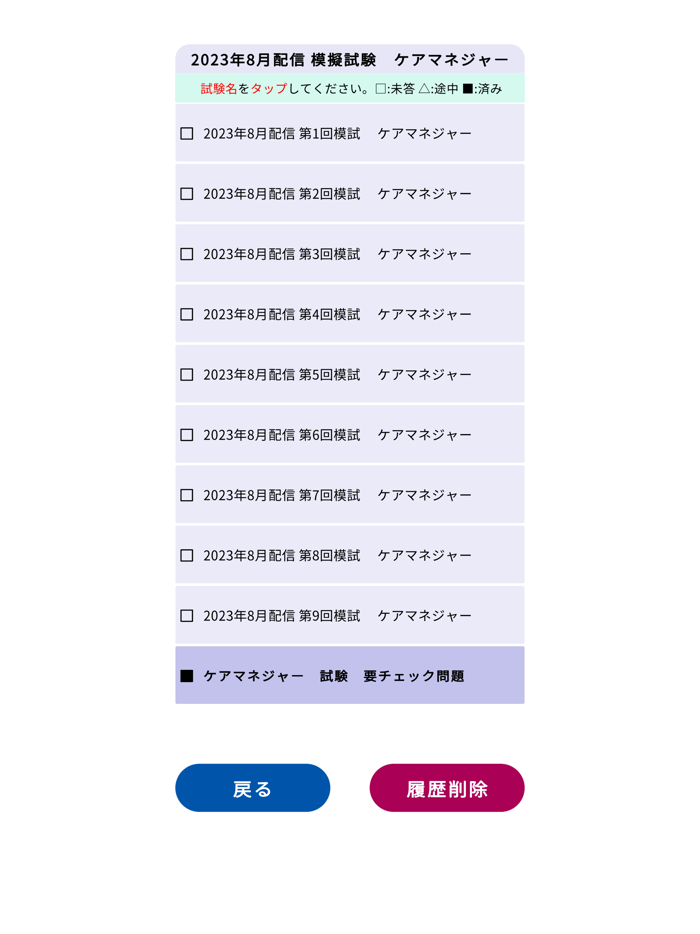Check the box for 第1回模試
This screenshot has width=700, height=934.
pos(186,133)
